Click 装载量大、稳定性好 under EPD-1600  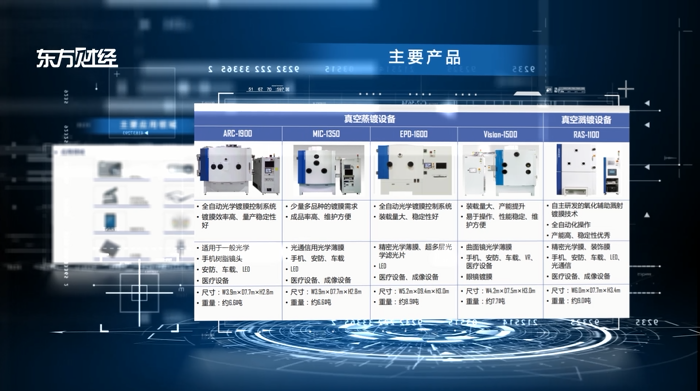(x=408, y=216)
